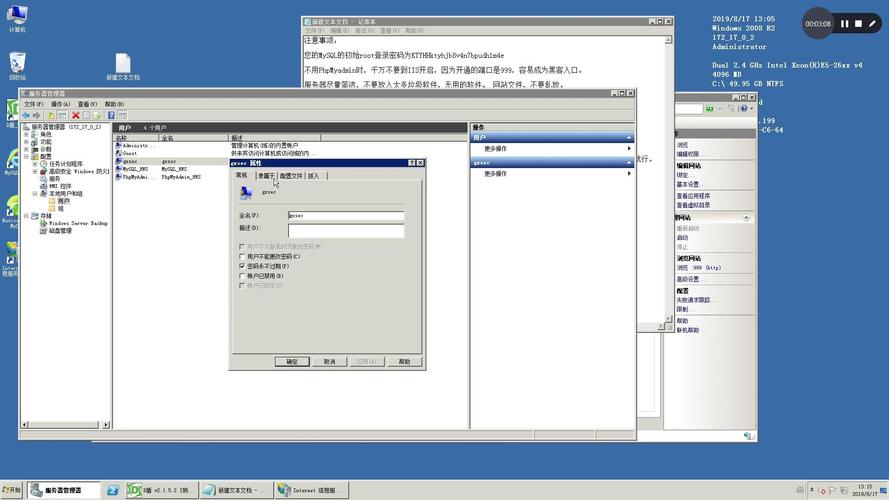Click the 确定 button in properties dialog
The height and width of the screenshot is (500, 889).
coord(292,362)
